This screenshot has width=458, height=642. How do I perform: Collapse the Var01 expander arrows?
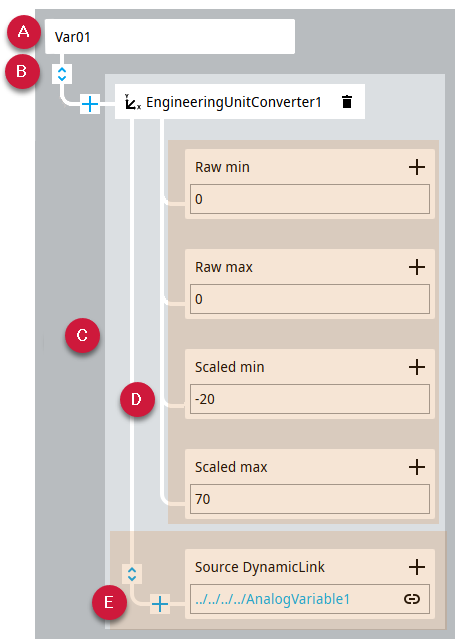pyautogui.click(x=62, y=74)
